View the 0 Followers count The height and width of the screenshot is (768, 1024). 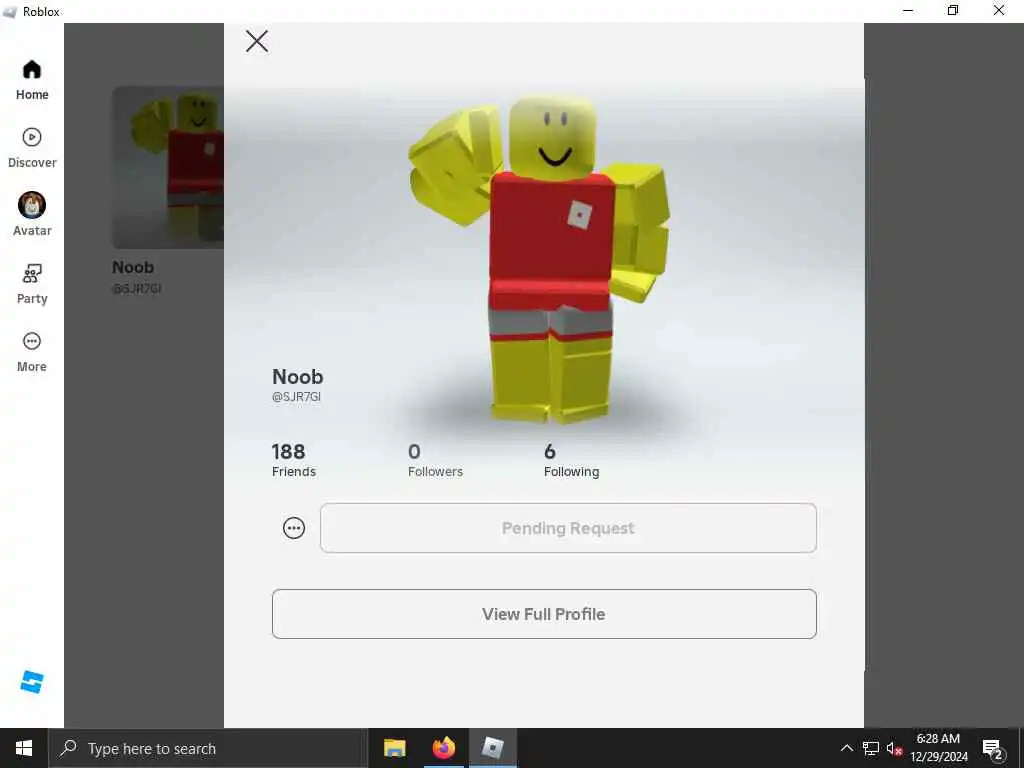435,460
